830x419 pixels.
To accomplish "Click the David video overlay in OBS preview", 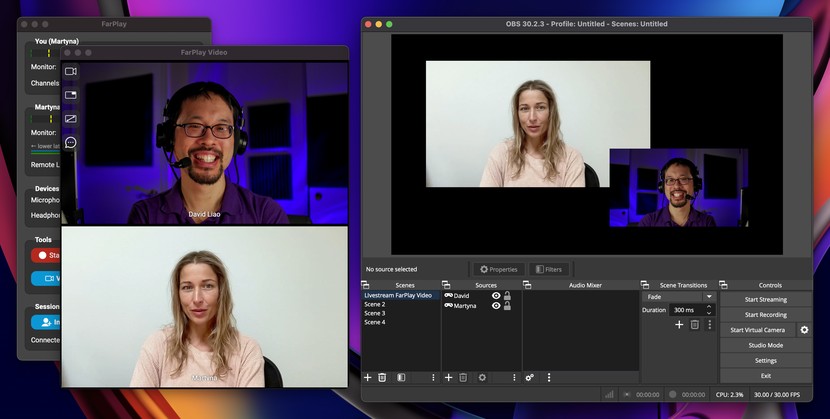I will [x=679, y=188].
